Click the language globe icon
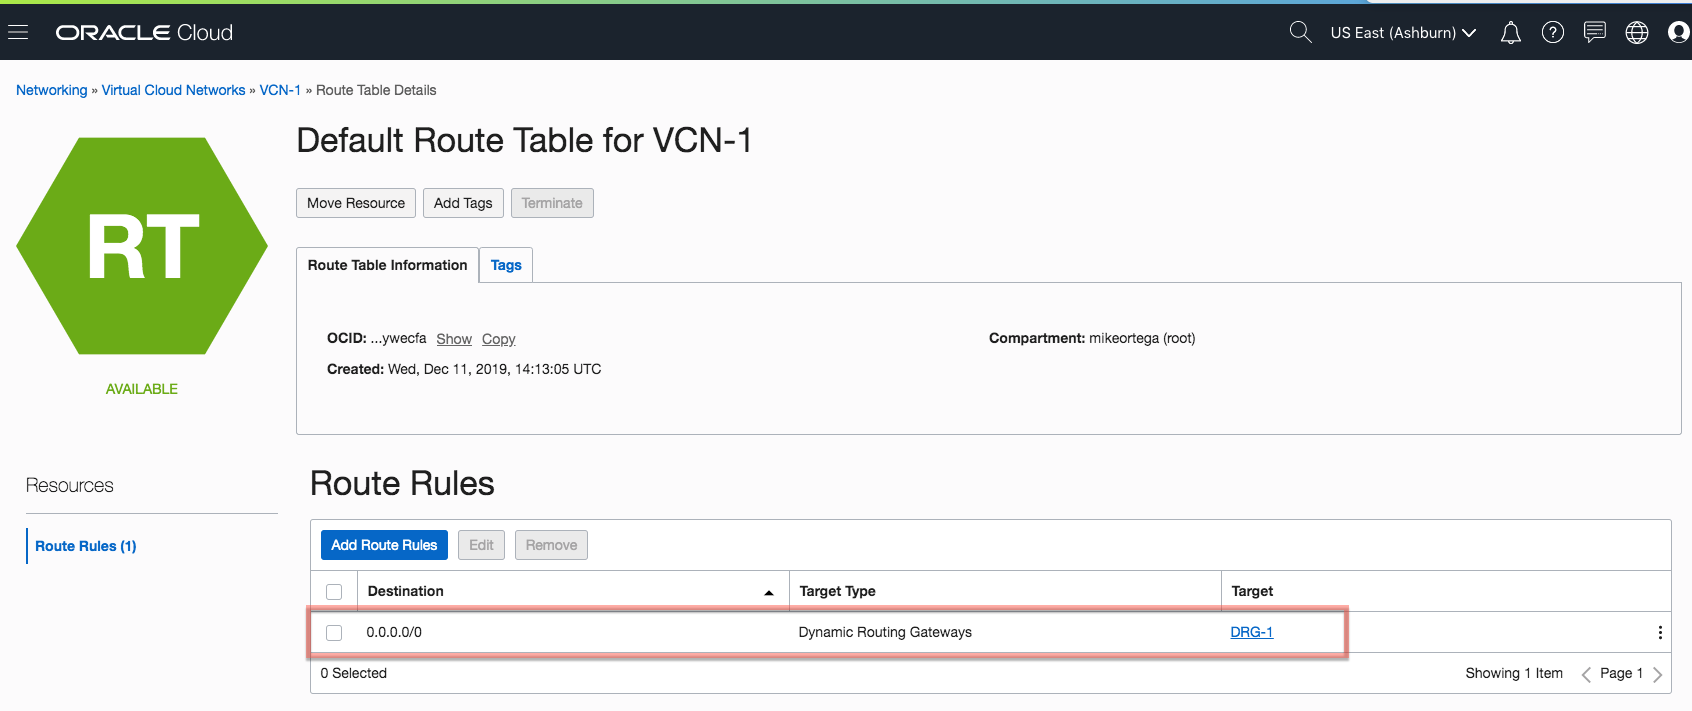This screenshot has width=1692, height=711. [x=1636, y=33]
